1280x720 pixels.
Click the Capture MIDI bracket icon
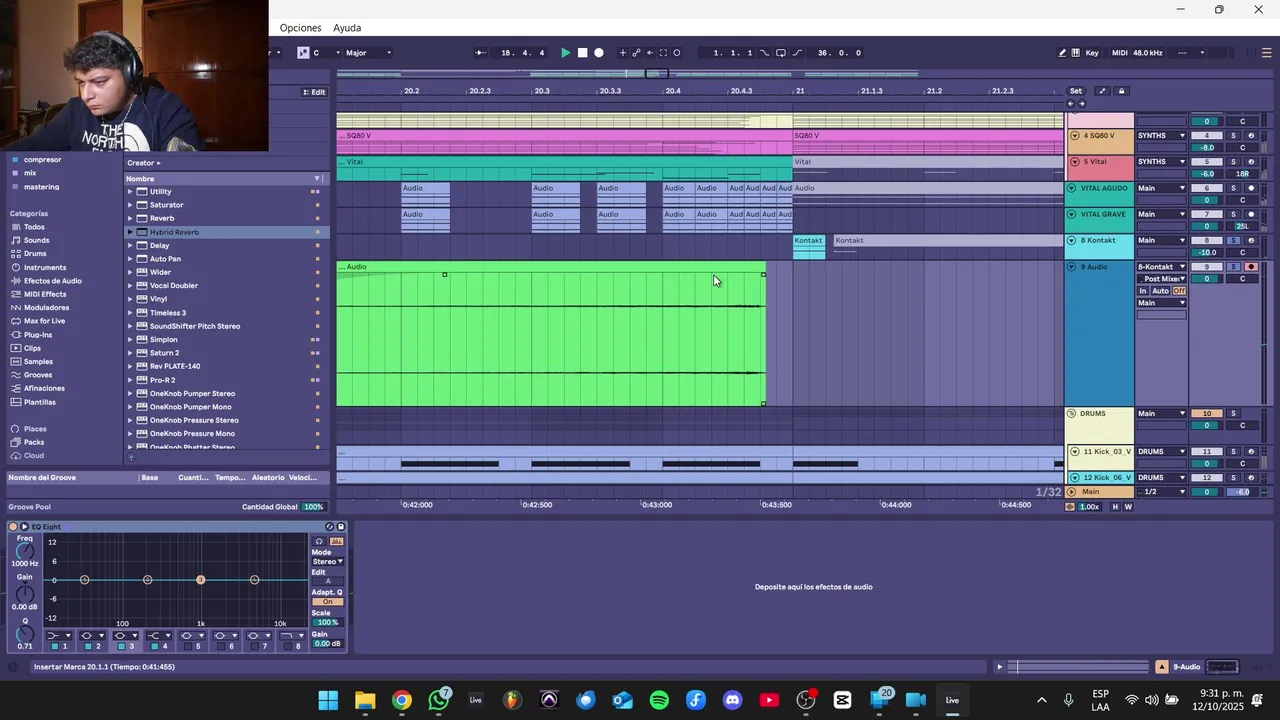pyautogui.click(x=663, y=53)
